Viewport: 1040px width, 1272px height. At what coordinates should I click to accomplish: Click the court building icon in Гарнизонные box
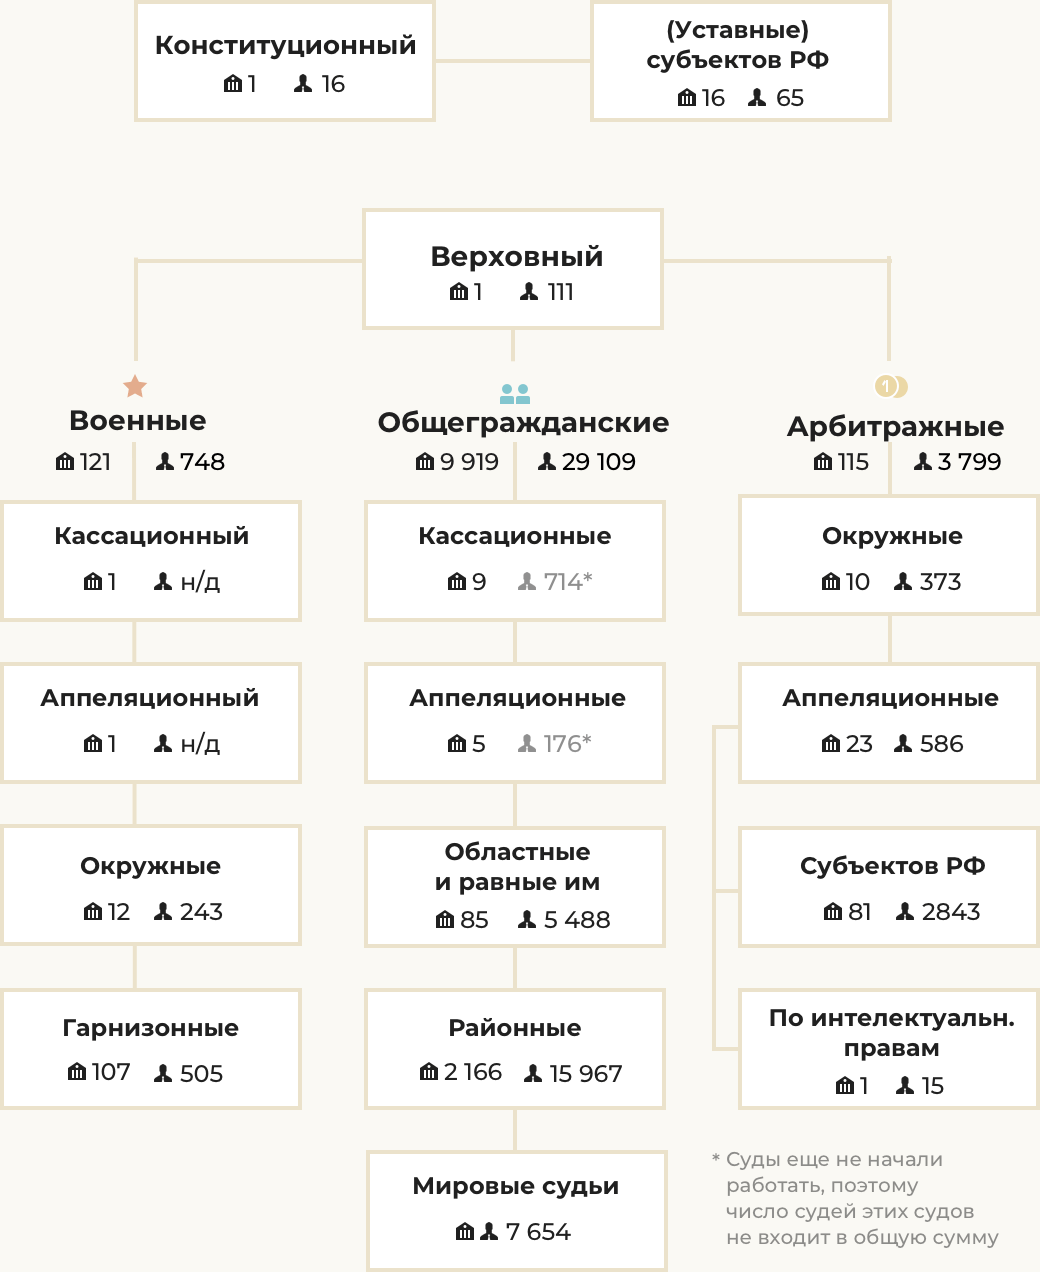click(x=77, y=1073)
